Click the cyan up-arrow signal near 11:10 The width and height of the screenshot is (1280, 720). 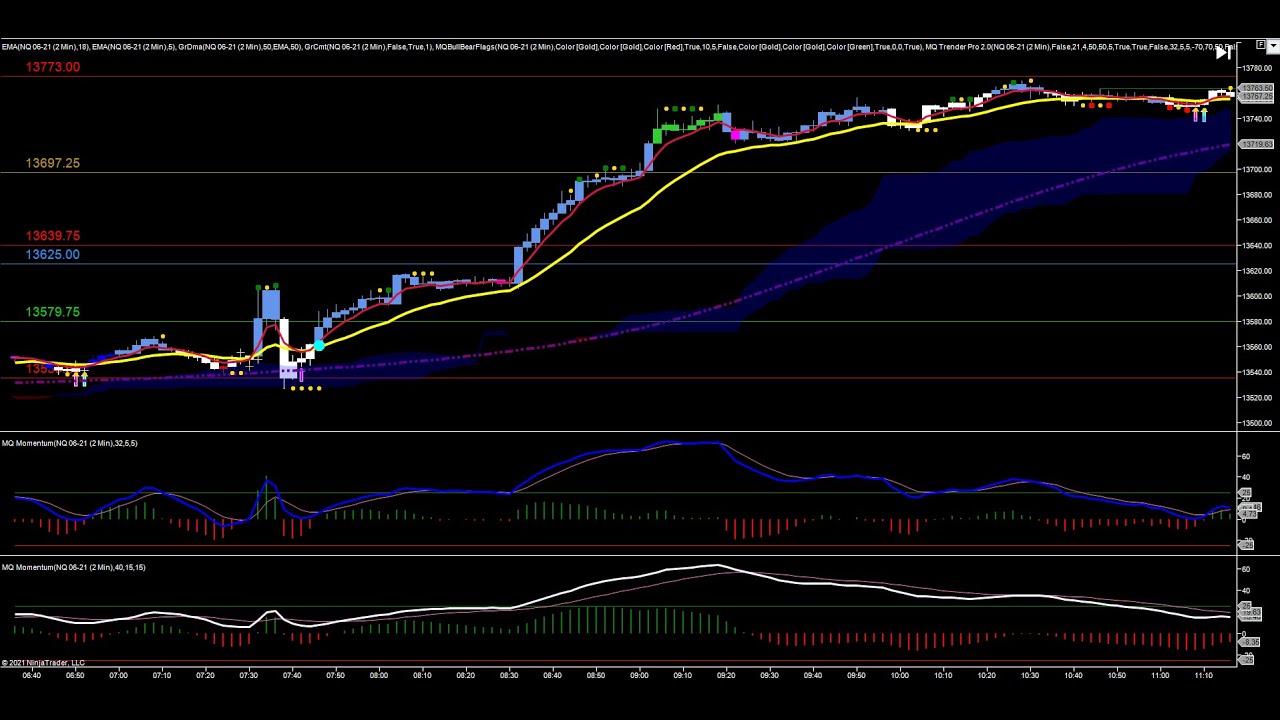pyautogui.click(x=1205, y=115)
